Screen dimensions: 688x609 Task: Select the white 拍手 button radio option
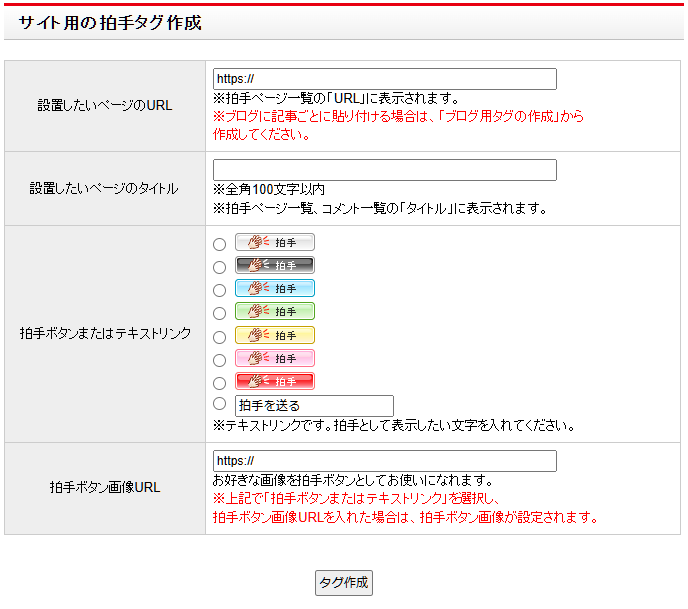[219, 244]
